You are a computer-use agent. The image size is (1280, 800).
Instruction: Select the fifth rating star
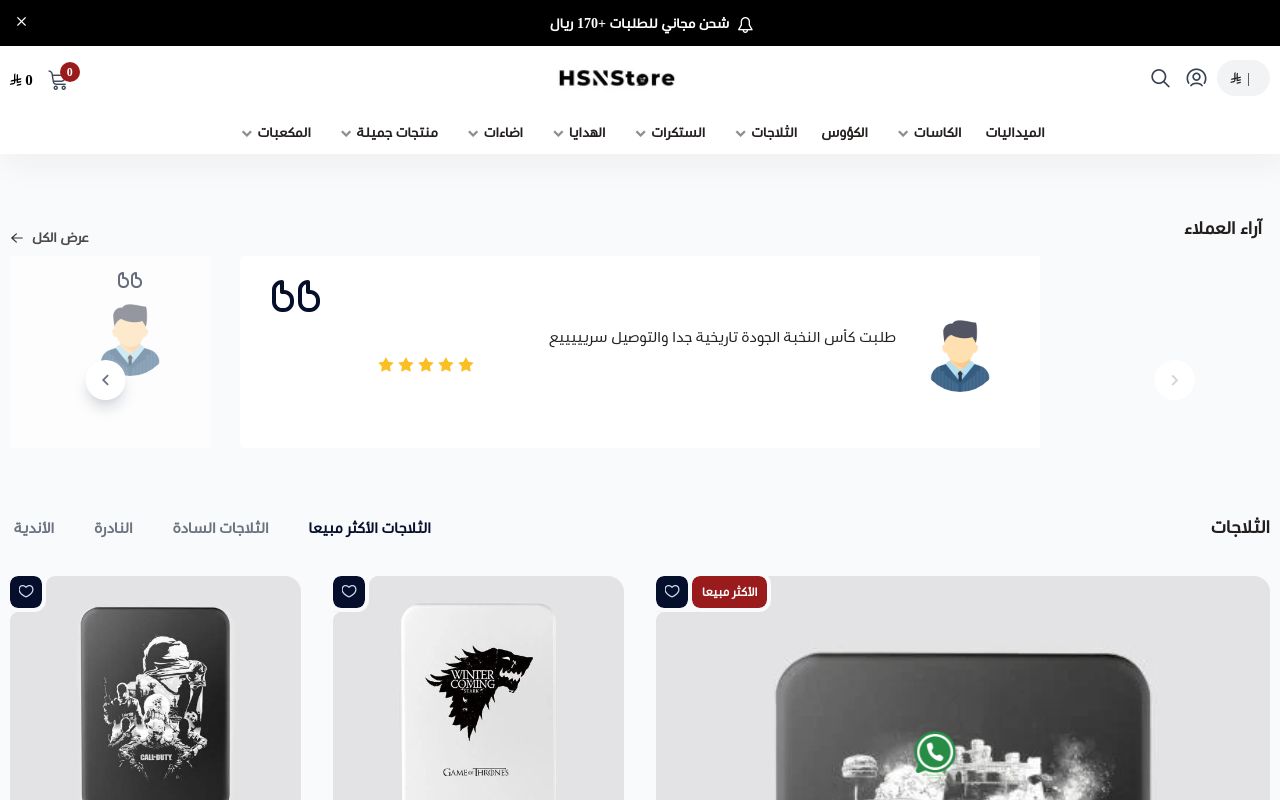tap(466, 364)
